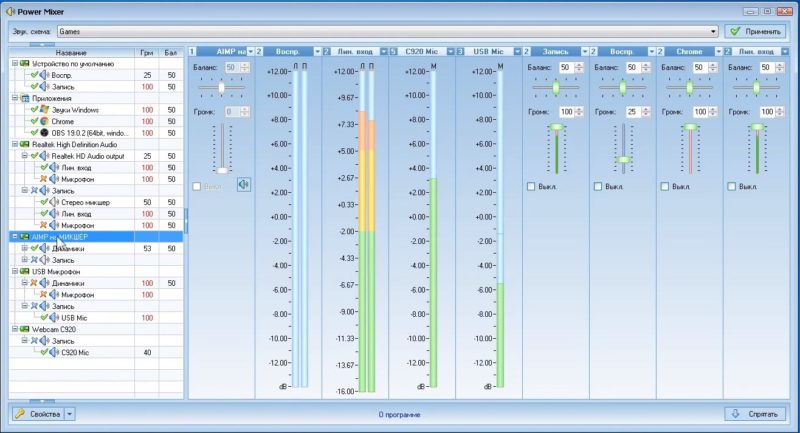Click the speaker icon beside Realtek HD Audio output

pyautogui.click(x=43, y=156)
